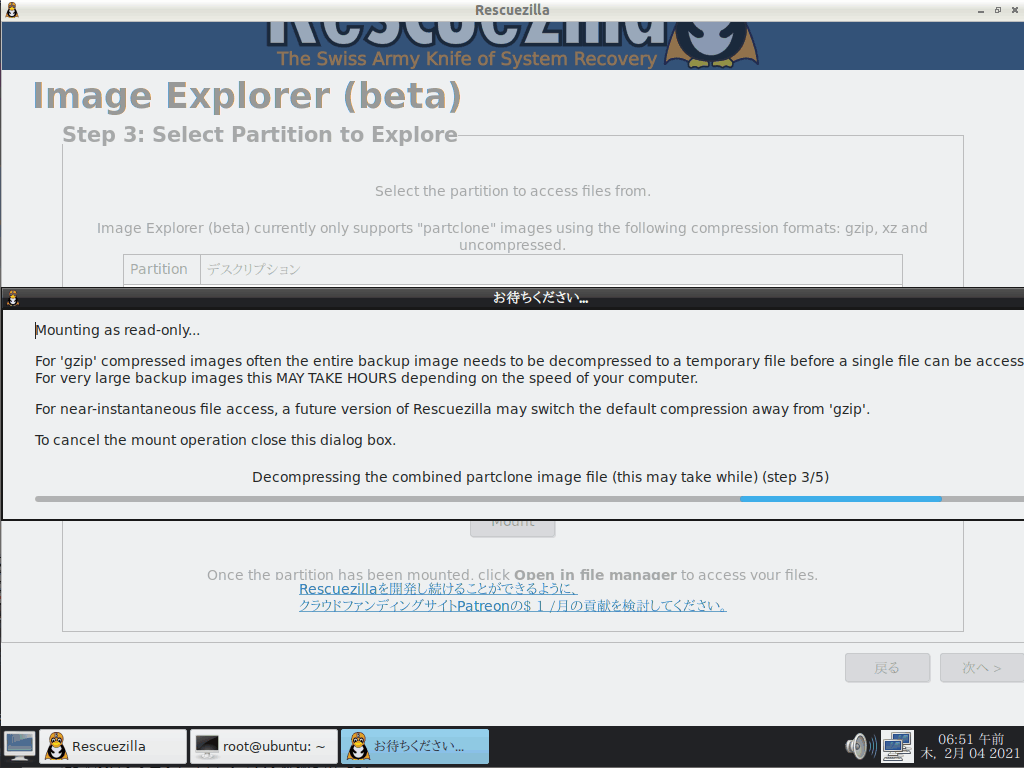Click the decompression progress bar
This screenshot has width=1024, height=768.
[529, 499]
